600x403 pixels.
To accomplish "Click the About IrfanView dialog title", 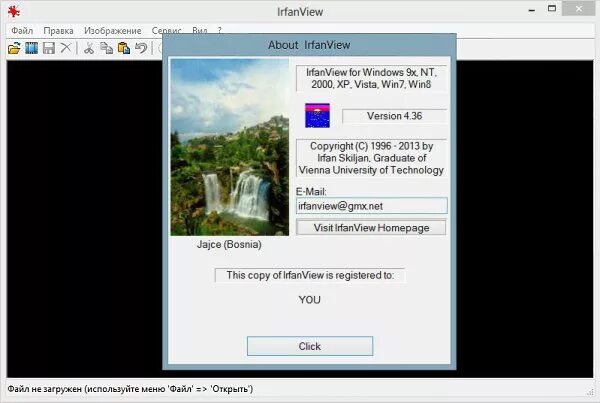I will pyautogui.click(x=309, y=45).
